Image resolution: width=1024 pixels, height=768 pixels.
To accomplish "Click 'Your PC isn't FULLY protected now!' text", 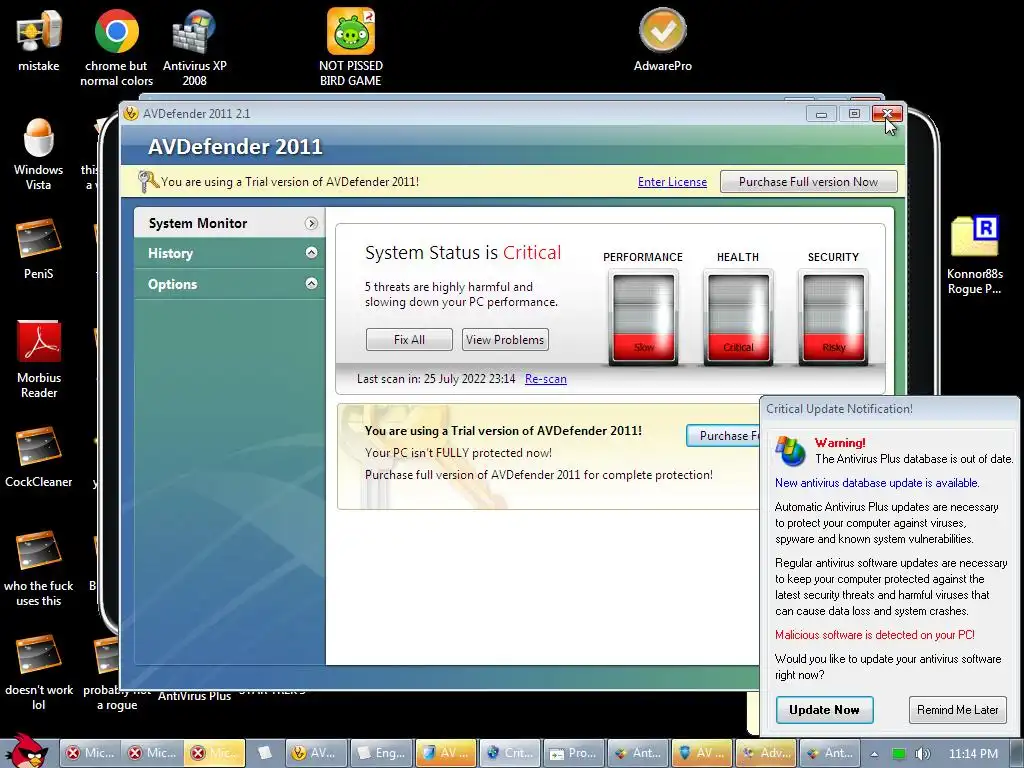I will coord(458,453).
